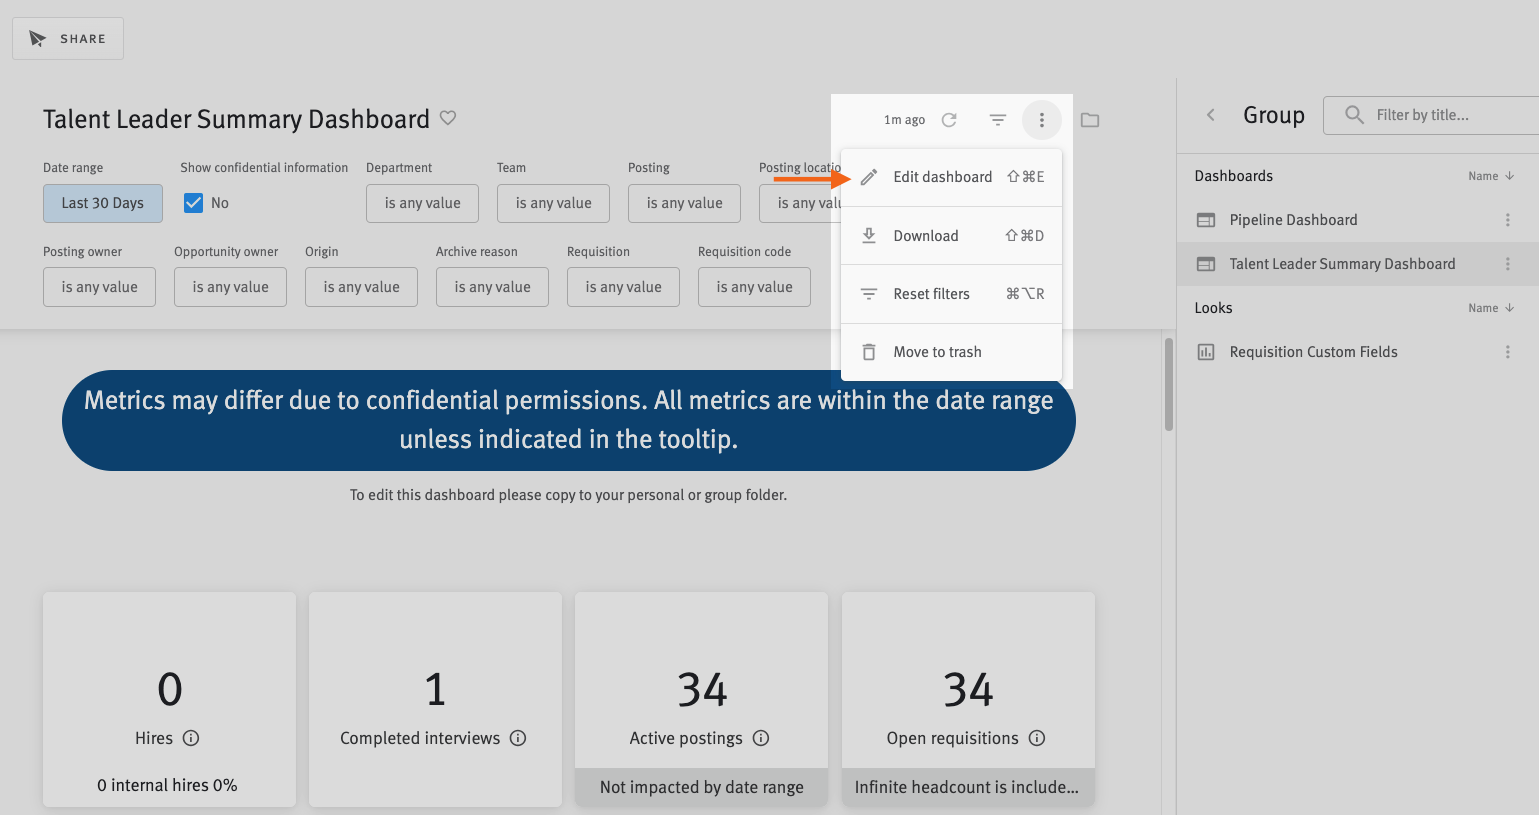Open the Department filter value selector
Image resolution: width=1539 pixels, height=815 pixels.
point(423,203)
